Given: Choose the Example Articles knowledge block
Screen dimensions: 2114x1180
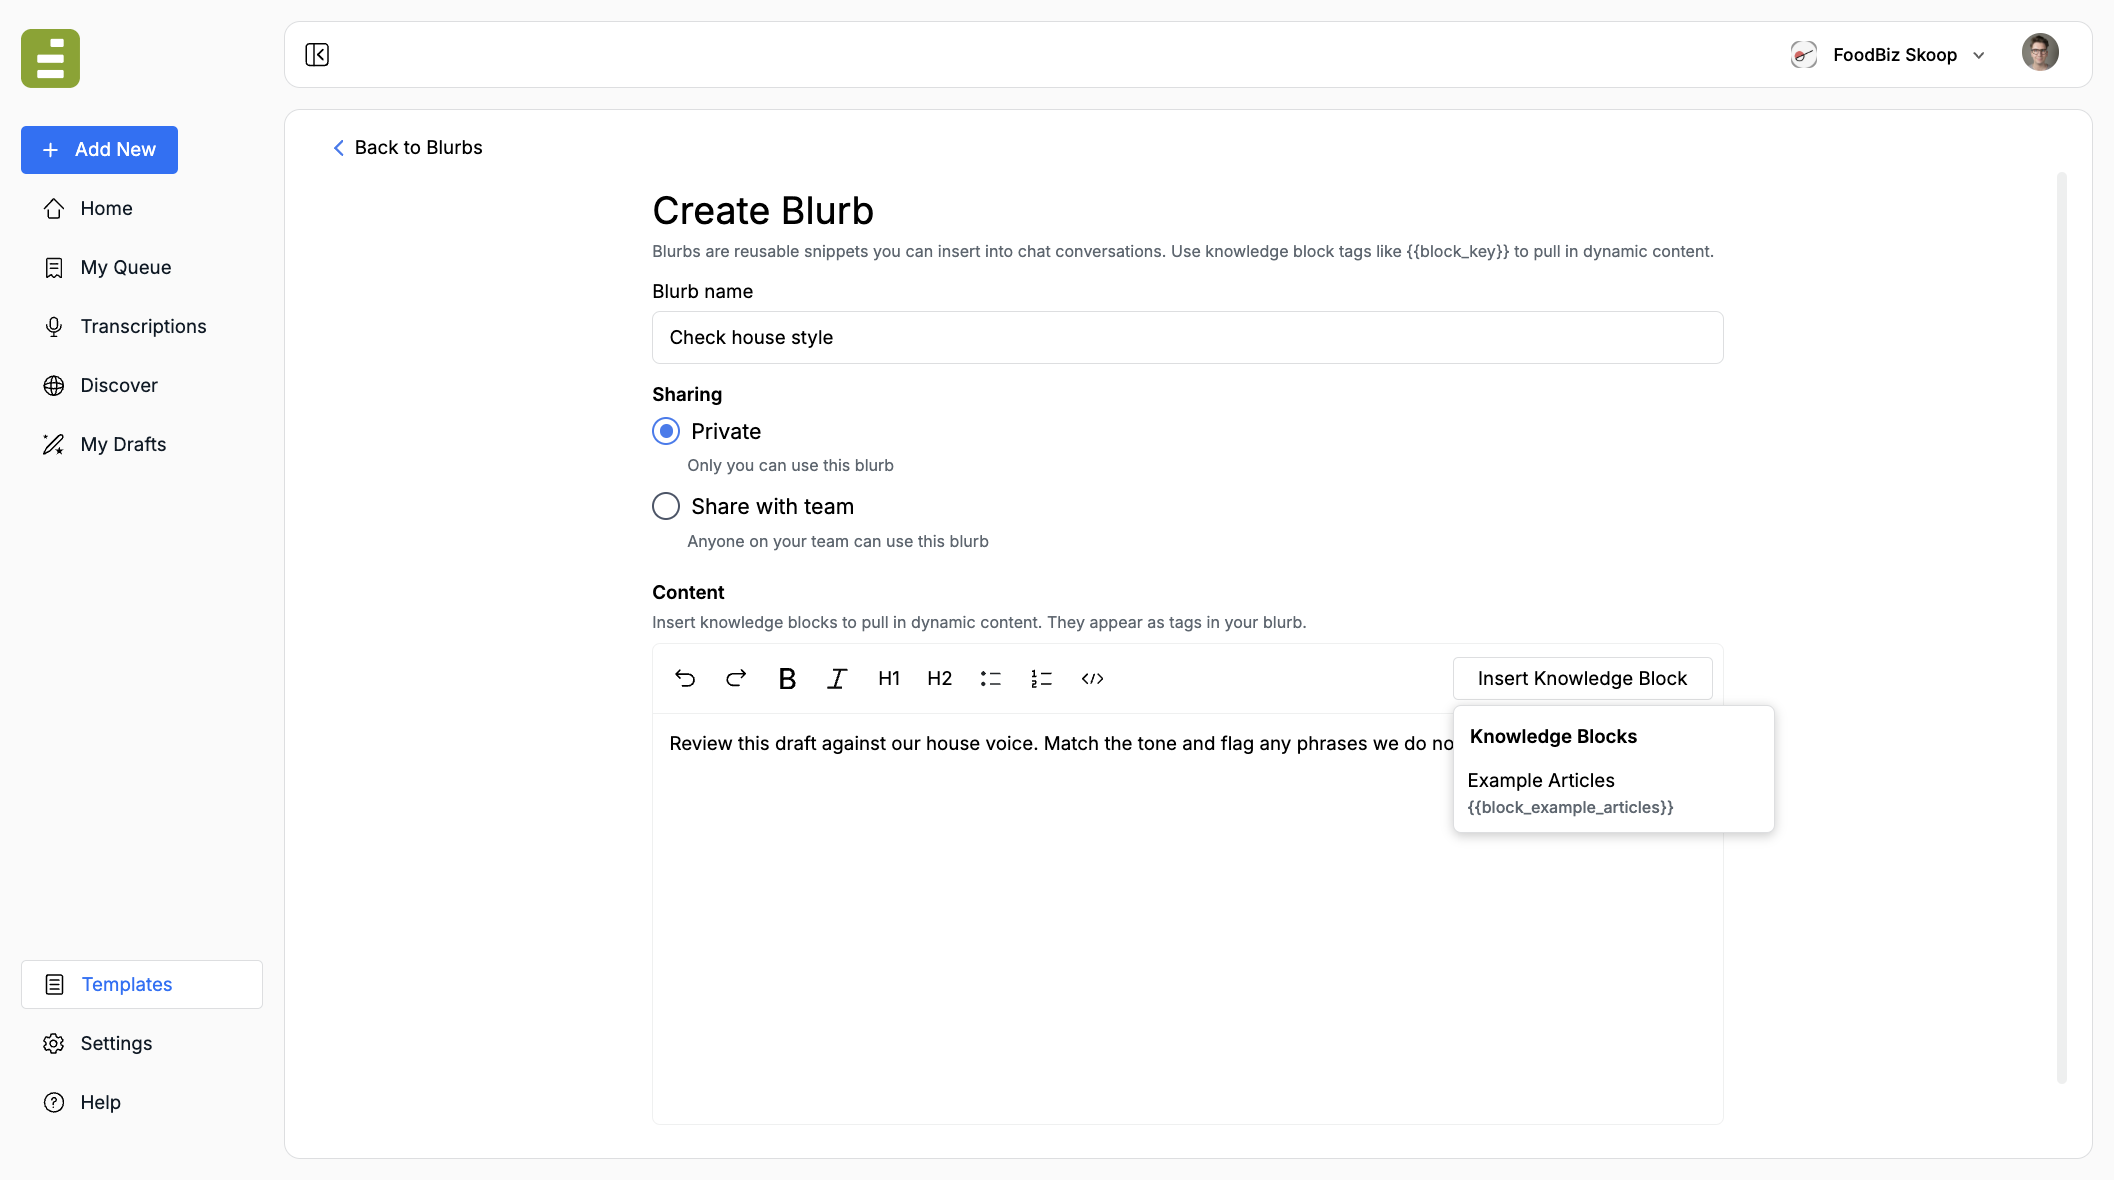Looking at the screenshot, I should 1613,792.
